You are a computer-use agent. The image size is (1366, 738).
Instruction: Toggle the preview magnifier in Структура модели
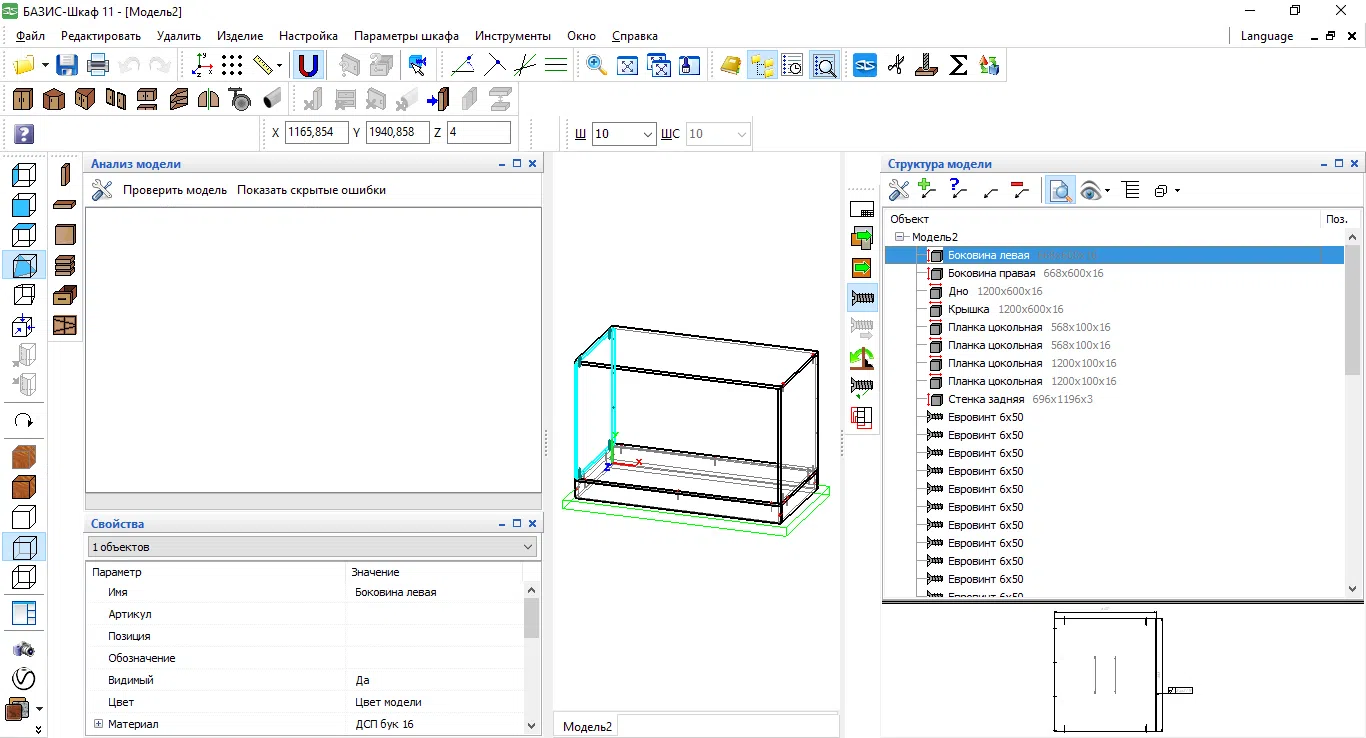tap(1060, 189)
